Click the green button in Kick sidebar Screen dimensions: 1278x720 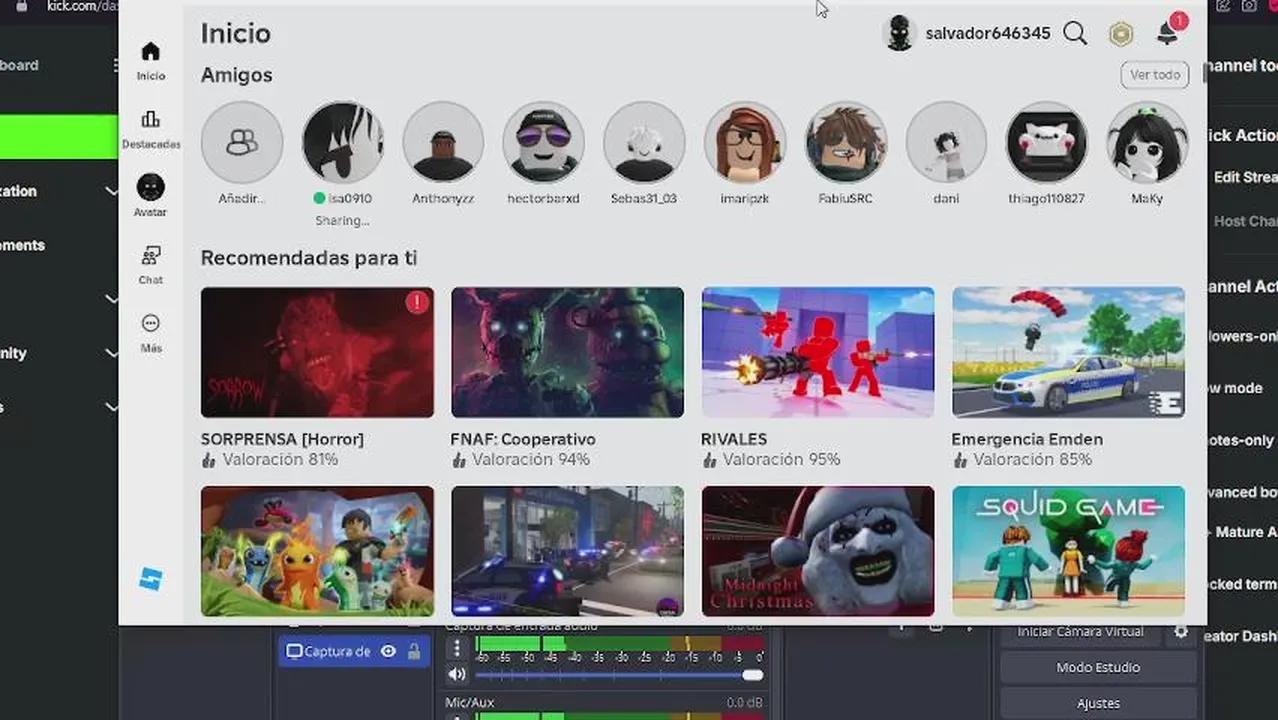(59, 137)
